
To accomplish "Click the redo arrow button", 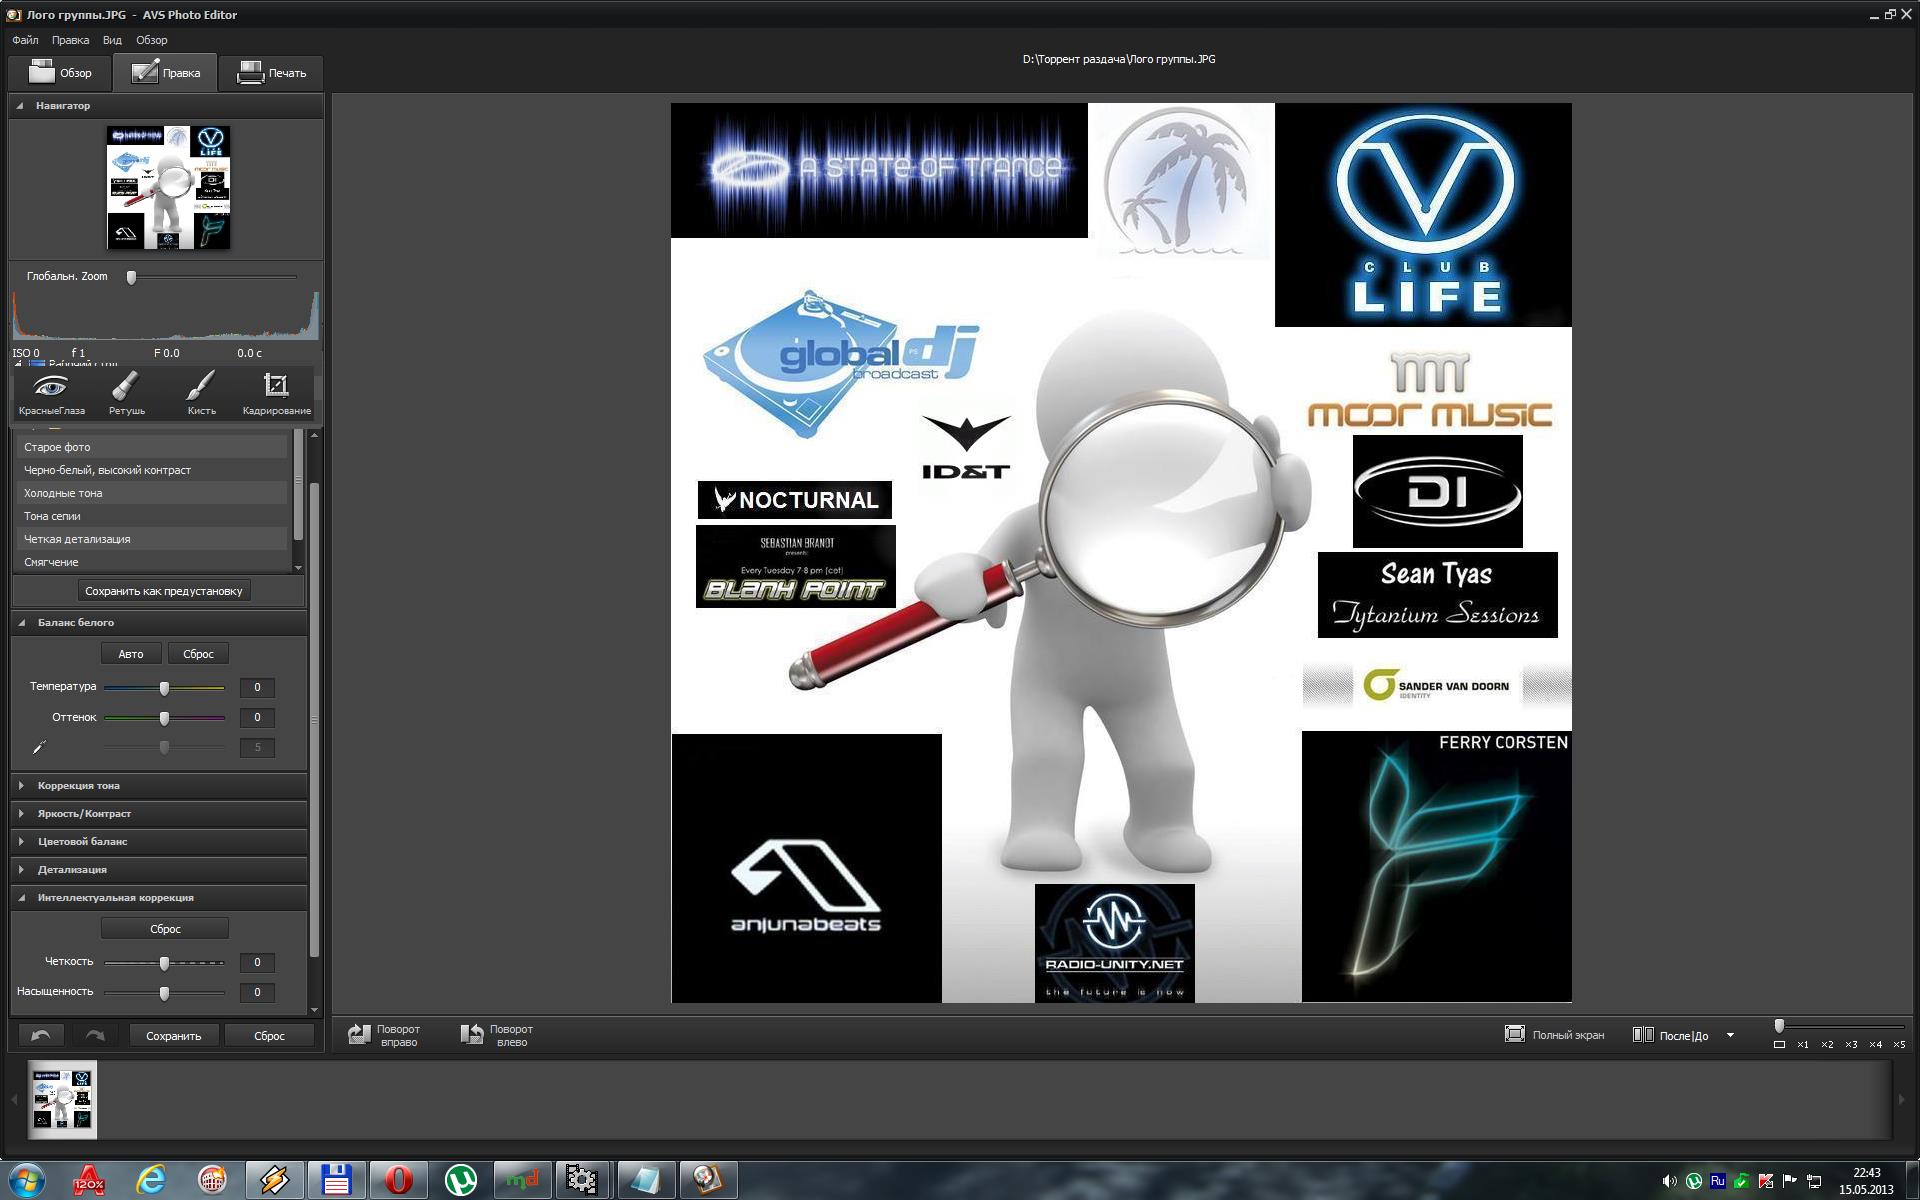I will click(x=95, y=1035).
